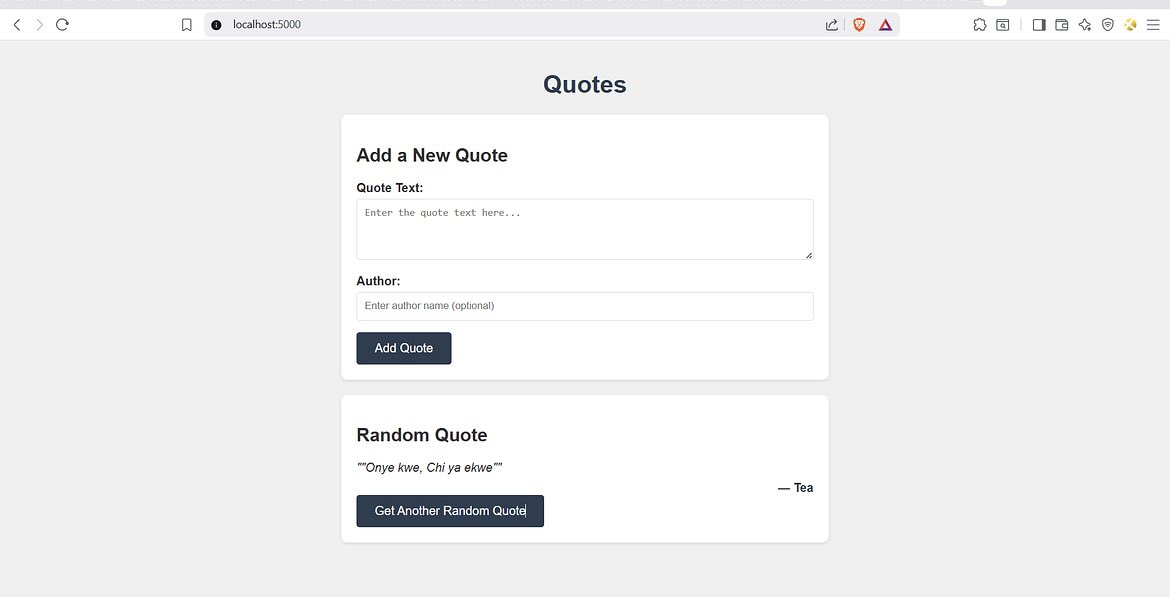Image resolution: width=1170 pixels, height=597 pixels.
Task: Click into the Quote Text textarea
Action: point(584,229)
